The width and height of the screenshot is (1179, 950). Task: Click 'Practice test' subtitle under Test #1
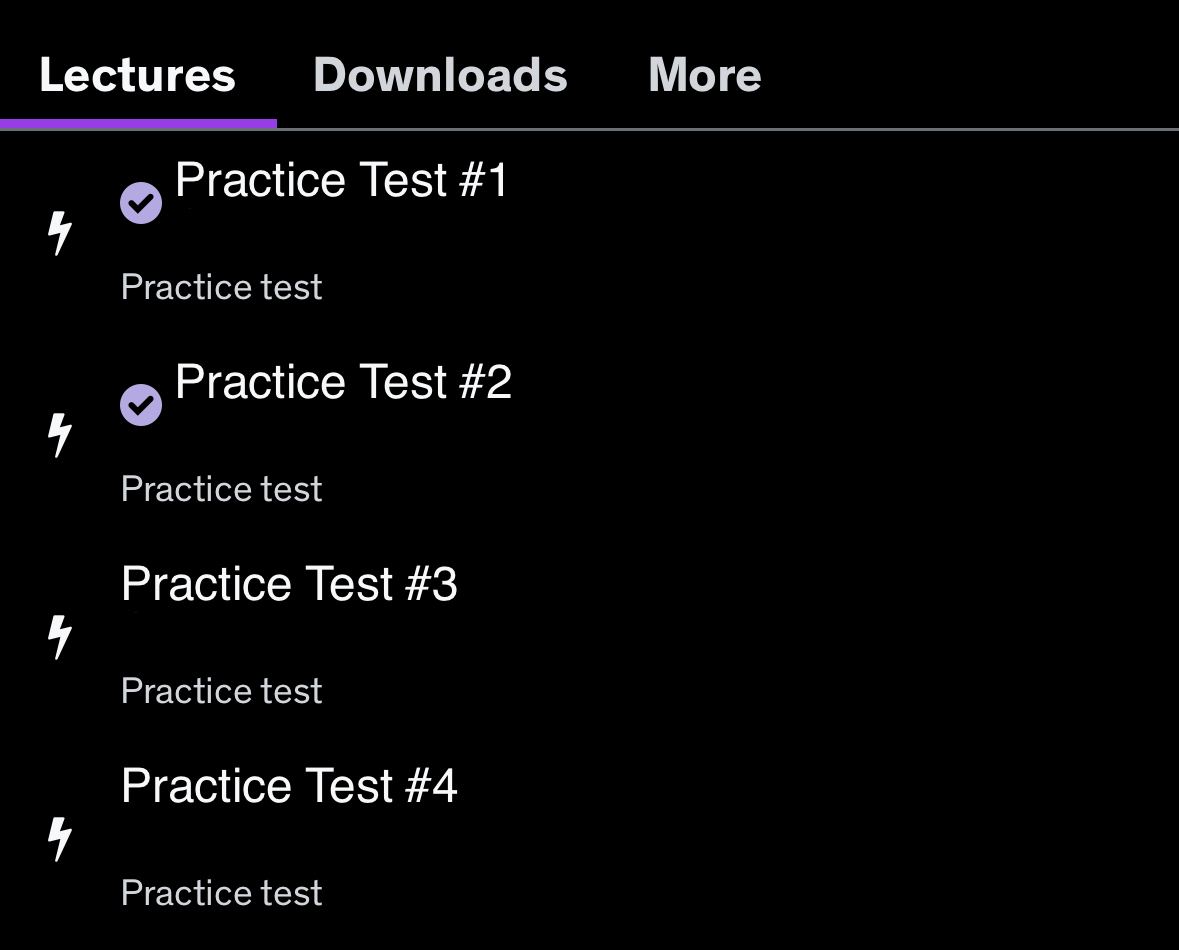222,288
